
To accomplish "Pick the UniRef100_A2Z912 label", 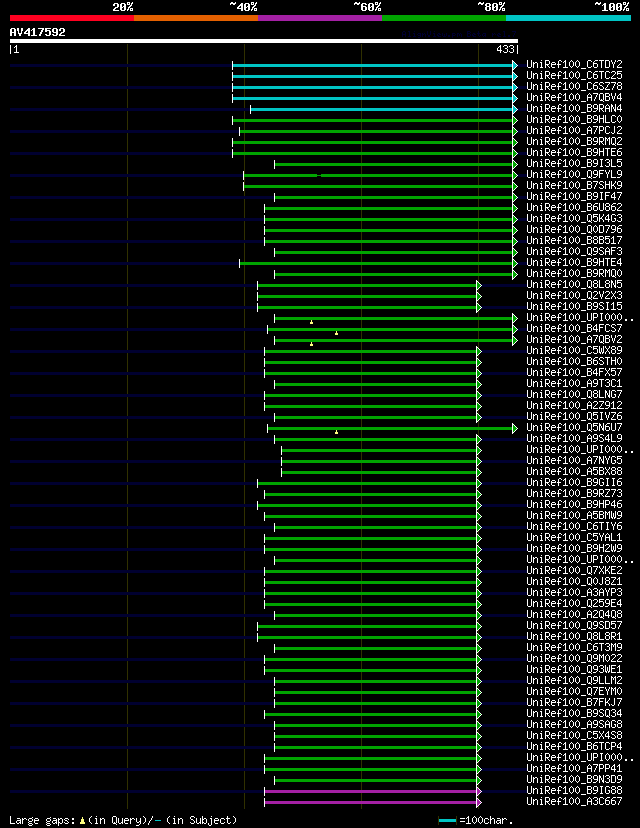I will tap(574, 406).
